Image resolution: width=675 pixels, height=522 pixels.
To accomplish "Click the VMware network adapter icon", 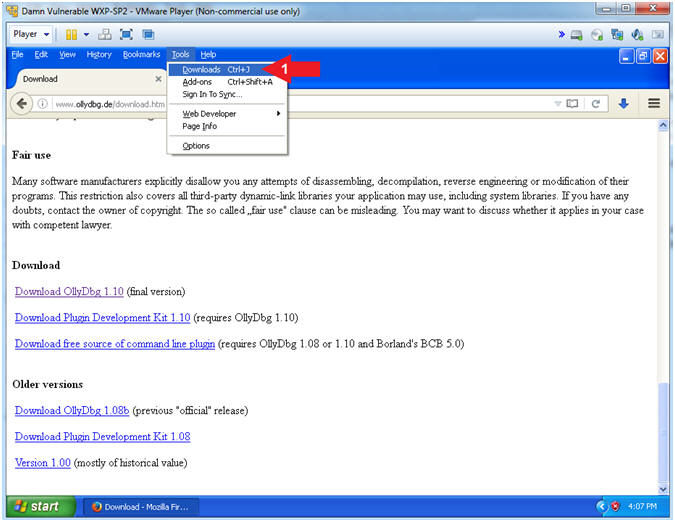I will (x=617, y=35).
